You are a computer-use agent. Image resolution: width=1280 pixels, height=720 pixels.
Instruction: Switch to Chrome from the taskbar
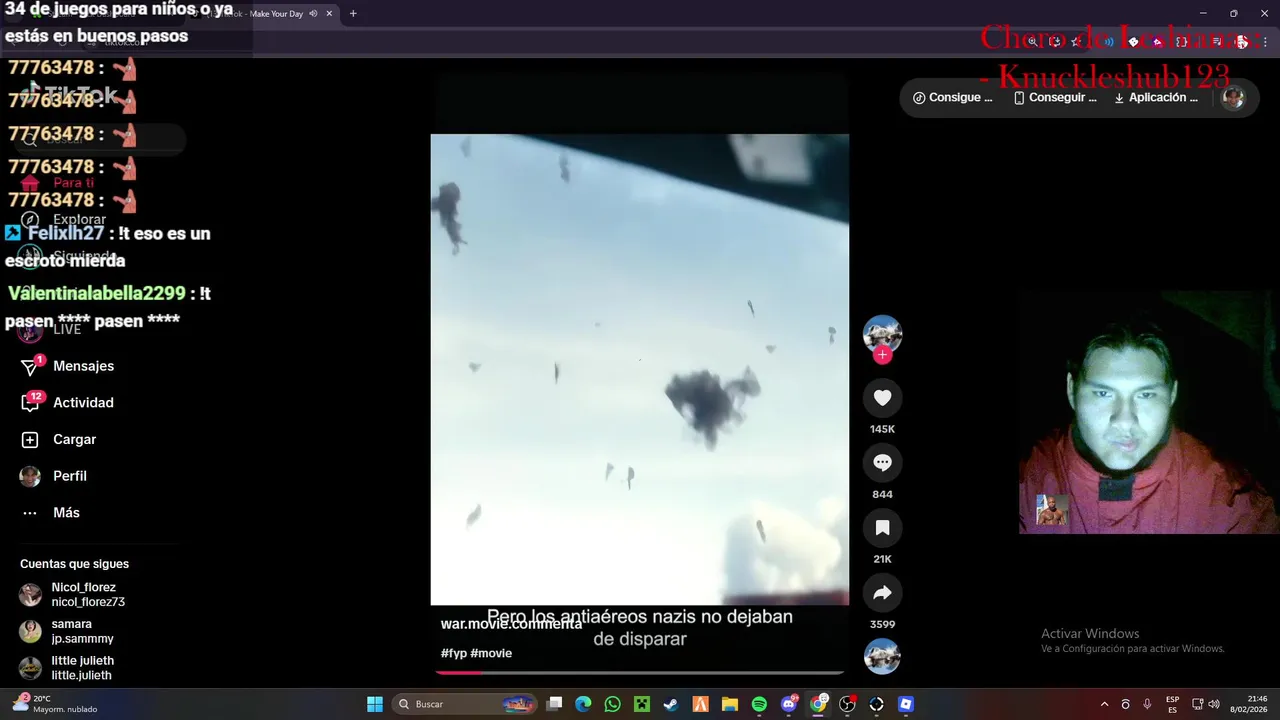(818, 704)
